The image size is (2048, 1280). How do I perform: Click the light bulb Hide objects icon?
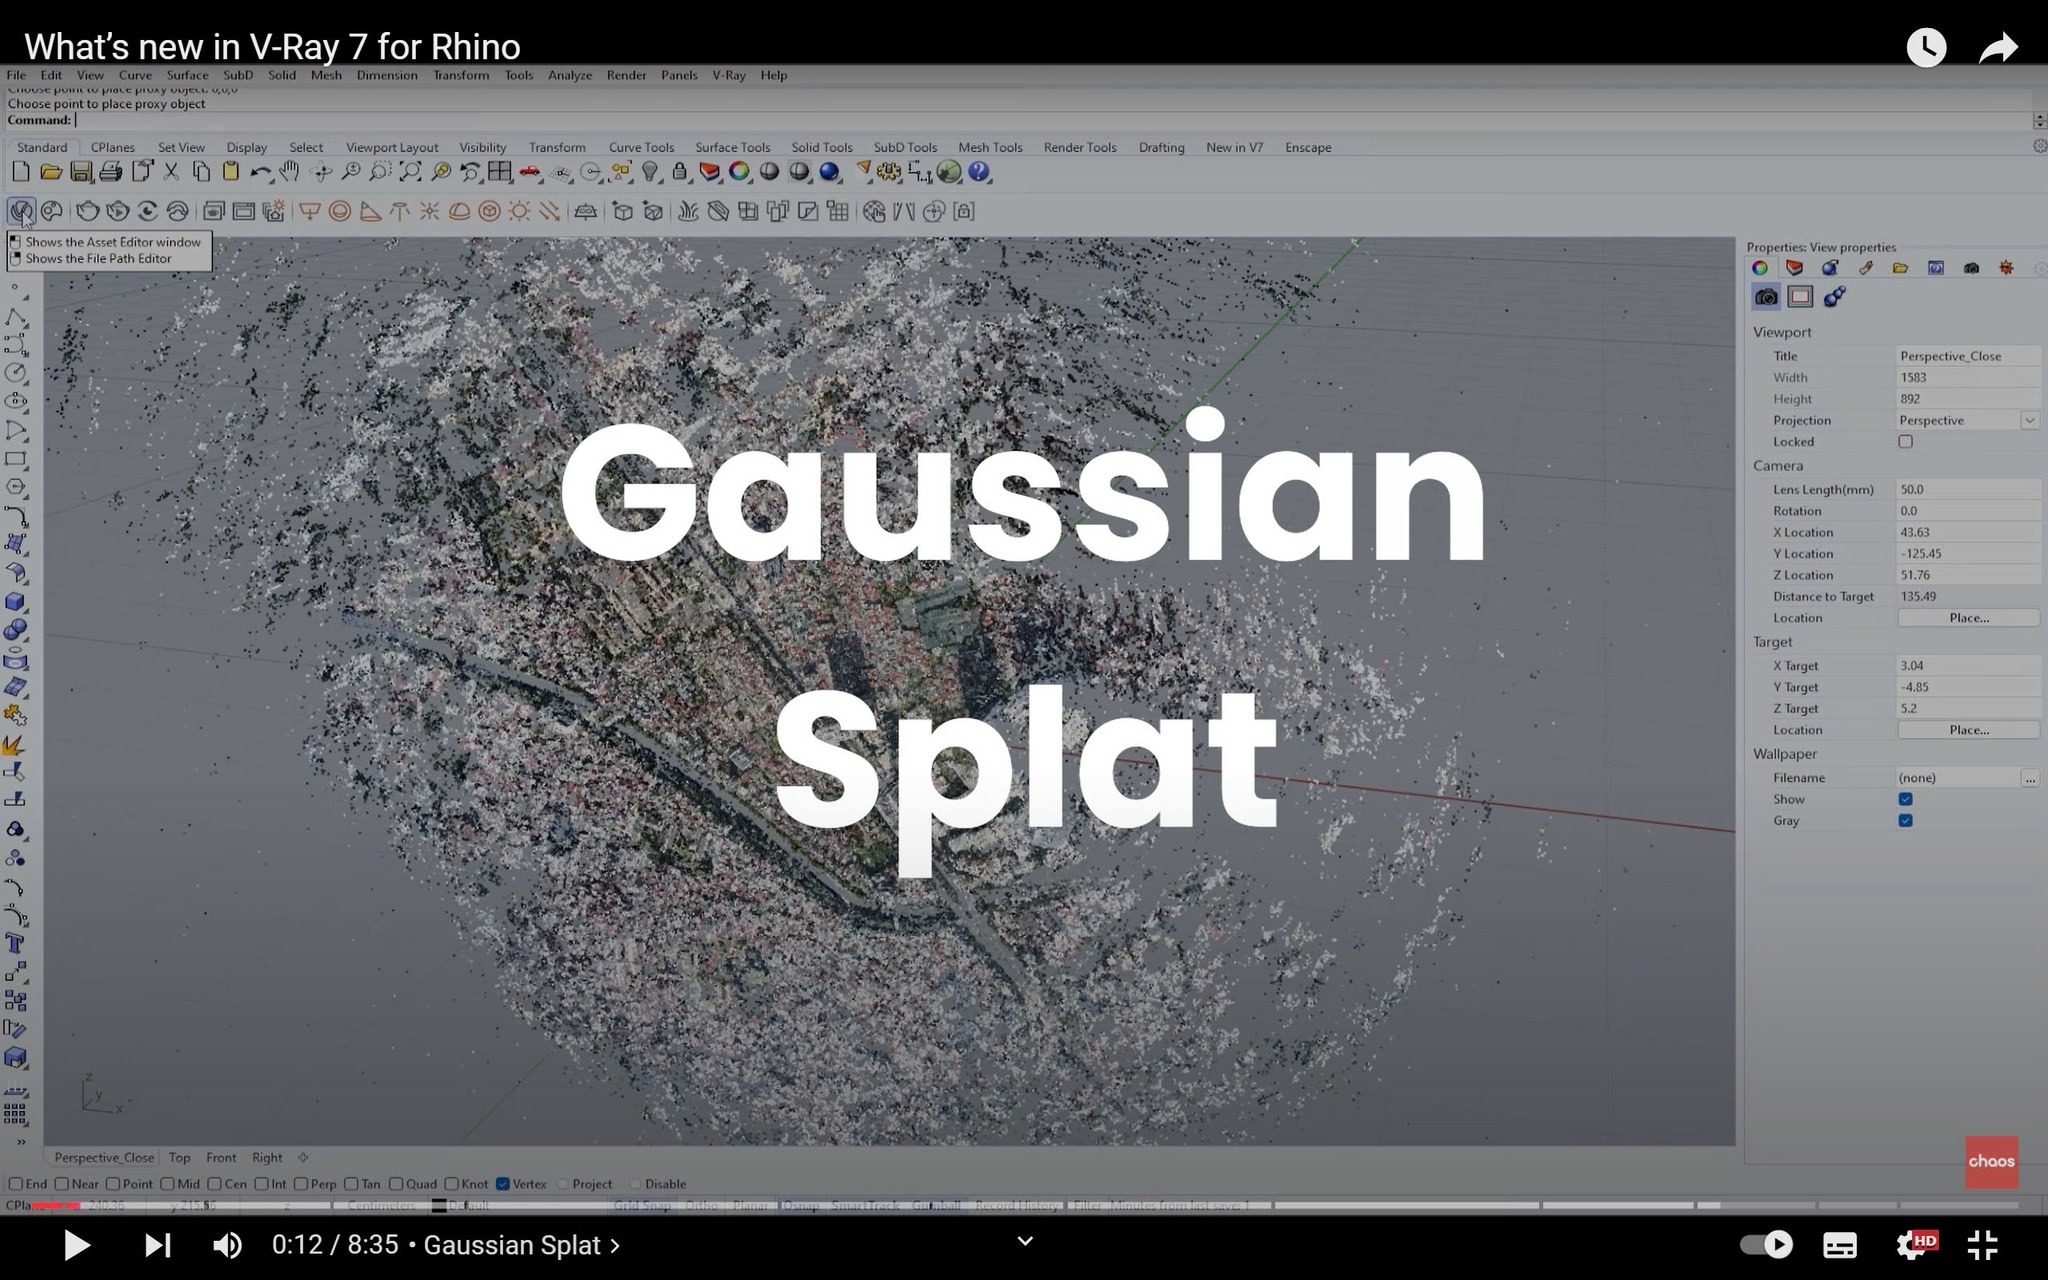[650, 172]
